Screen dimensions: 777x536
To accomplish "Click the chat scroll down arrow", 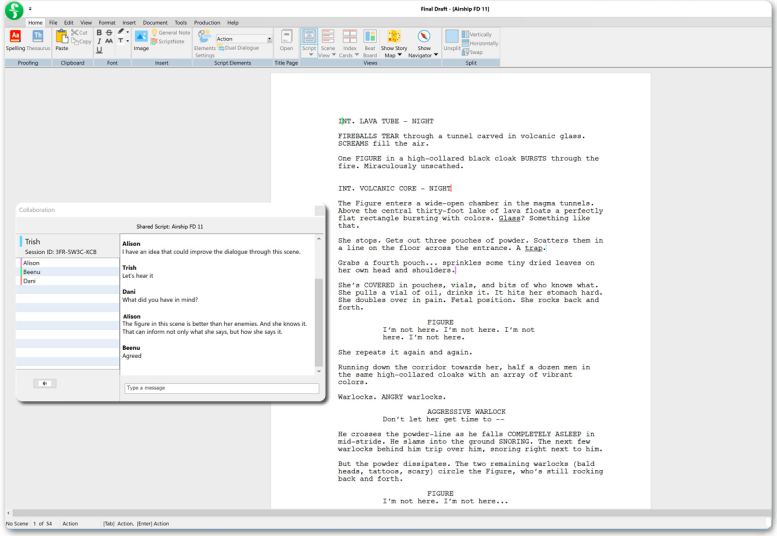I will (x=319, y=371).
